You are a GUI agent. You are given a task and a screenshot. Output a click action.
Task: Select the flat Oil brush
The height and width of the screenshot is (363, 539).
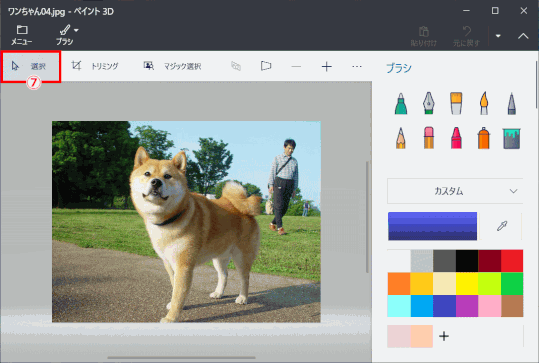(456, 103)
